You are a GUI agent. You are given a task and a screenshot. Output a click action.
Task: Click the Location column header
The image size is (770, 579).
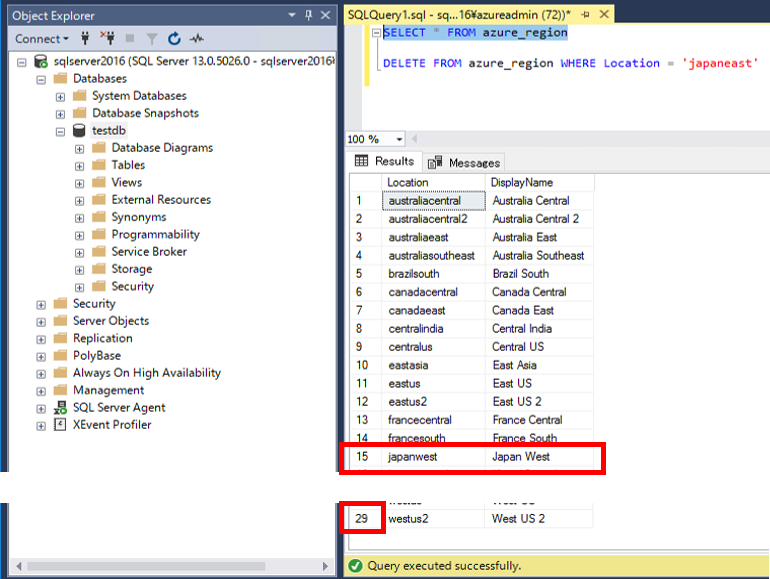(x=433, y=182)
